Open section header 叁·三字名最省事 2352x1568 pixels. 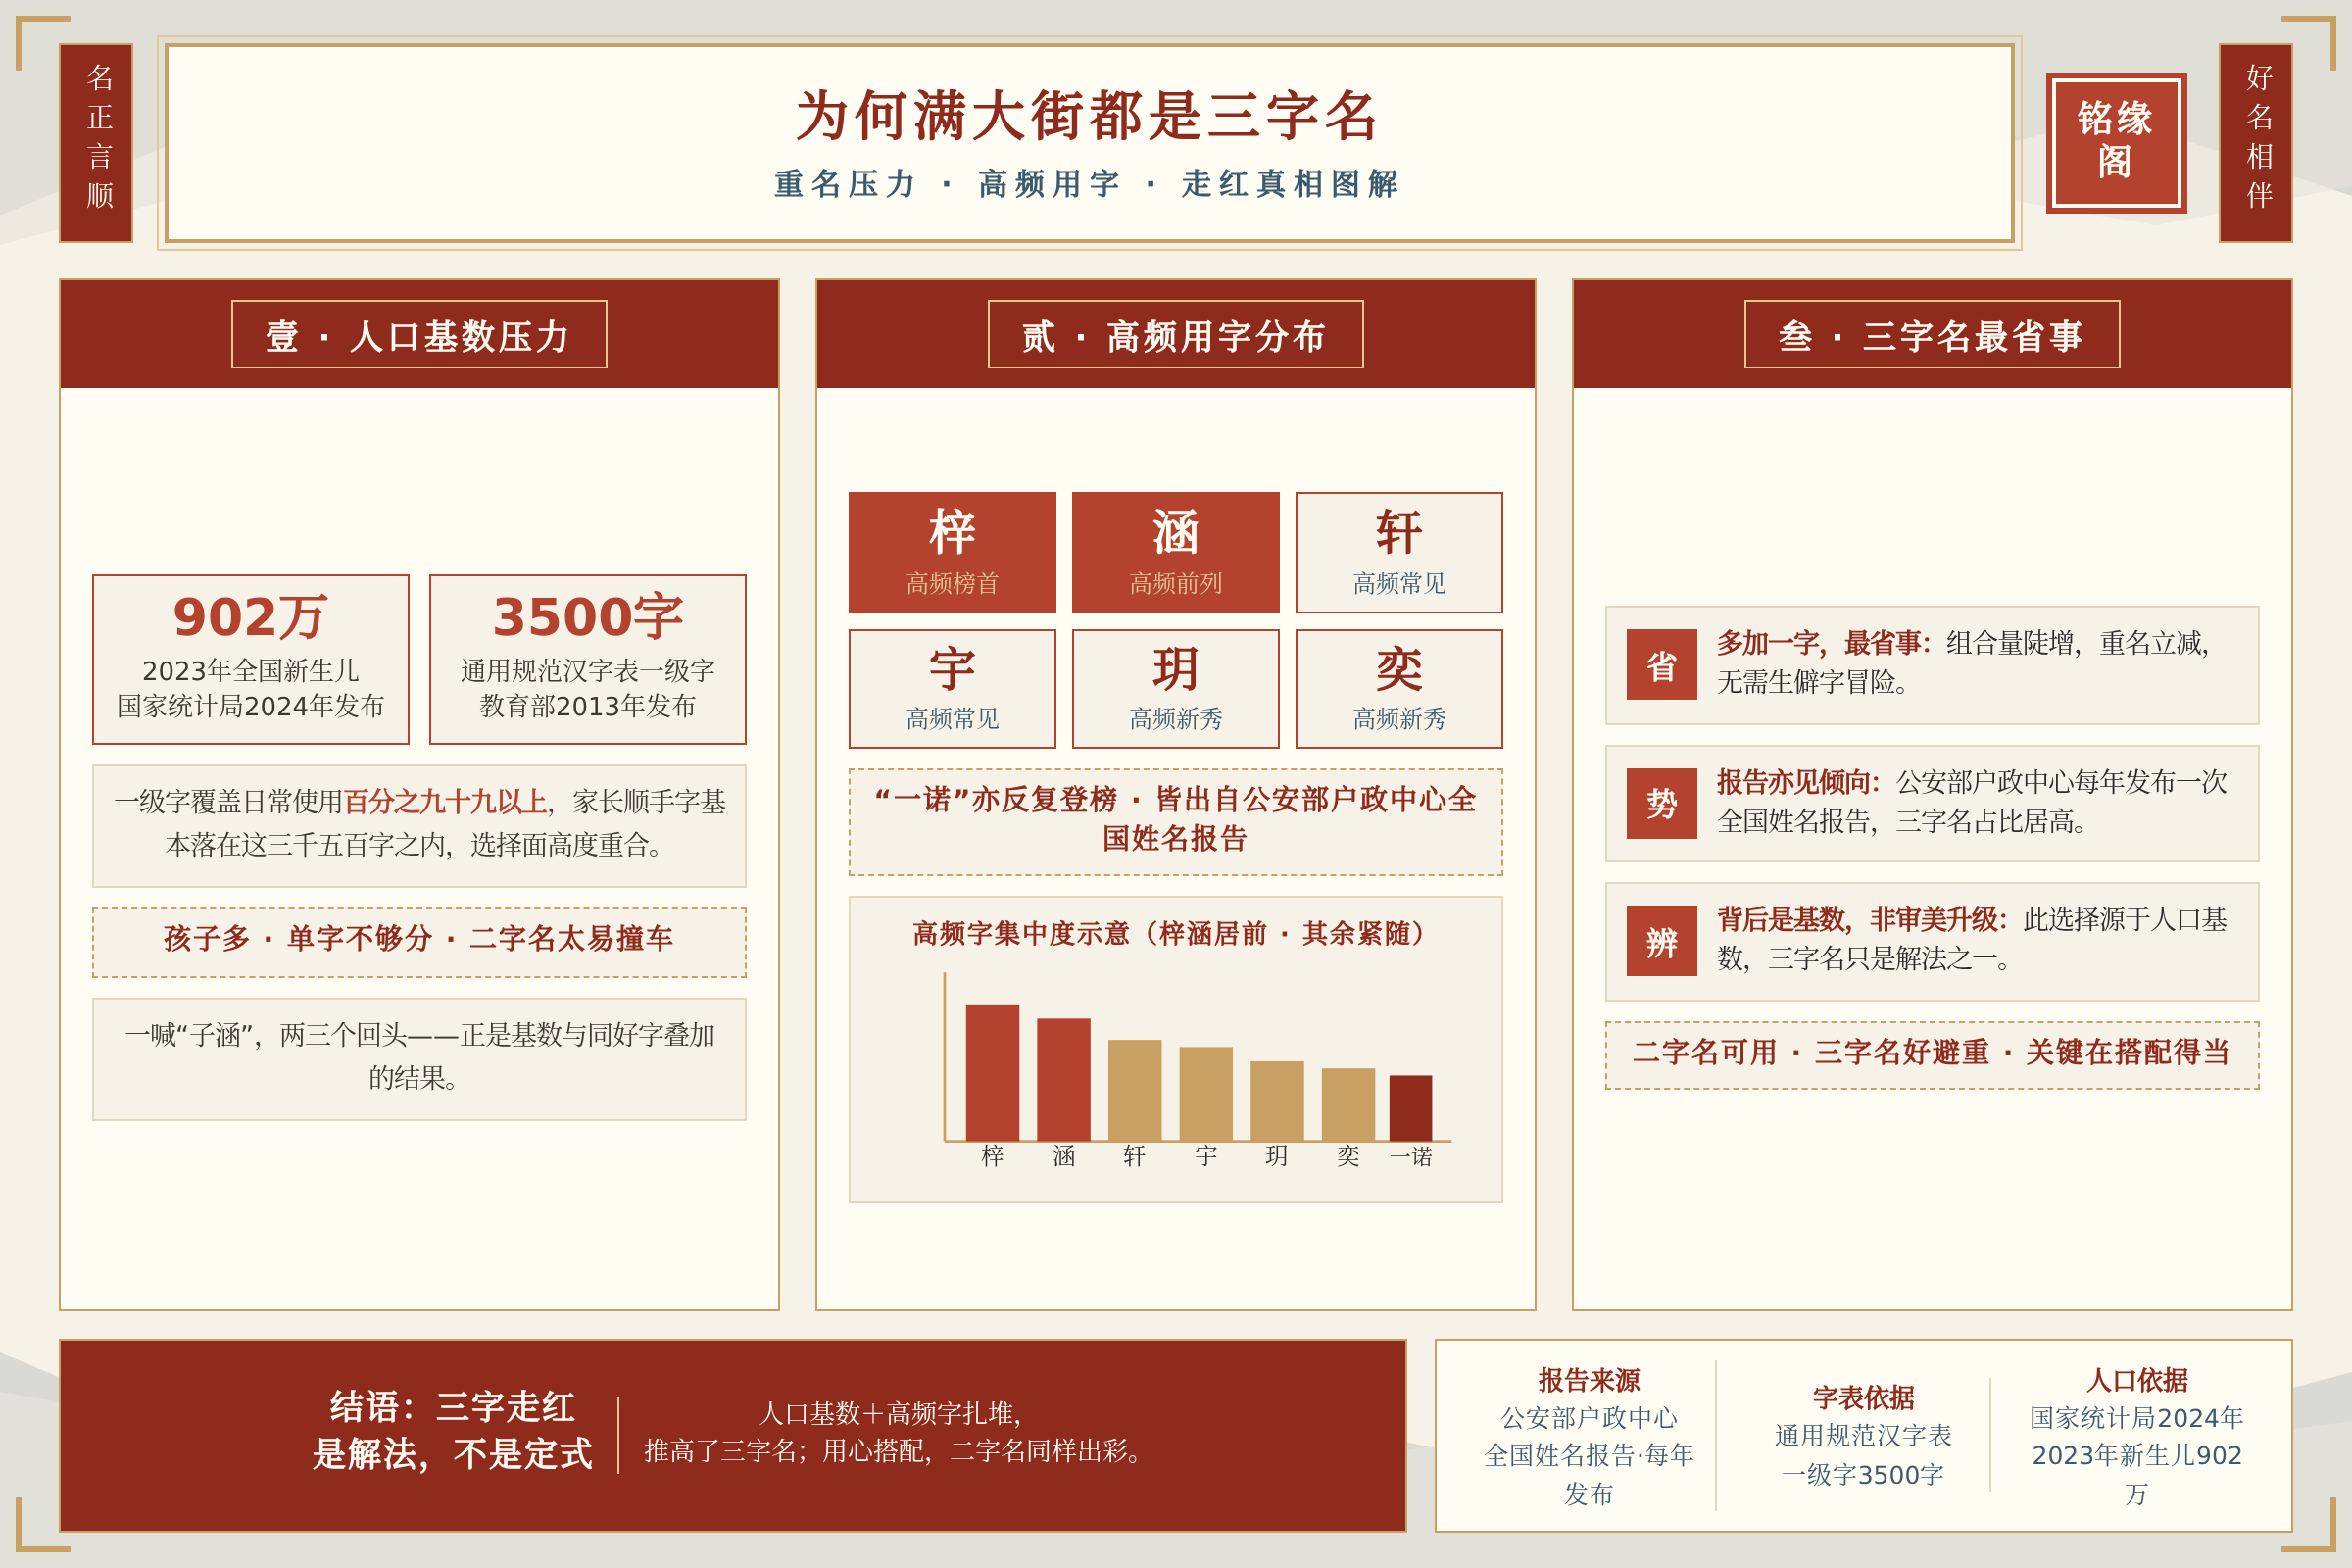pos(1932,335)
